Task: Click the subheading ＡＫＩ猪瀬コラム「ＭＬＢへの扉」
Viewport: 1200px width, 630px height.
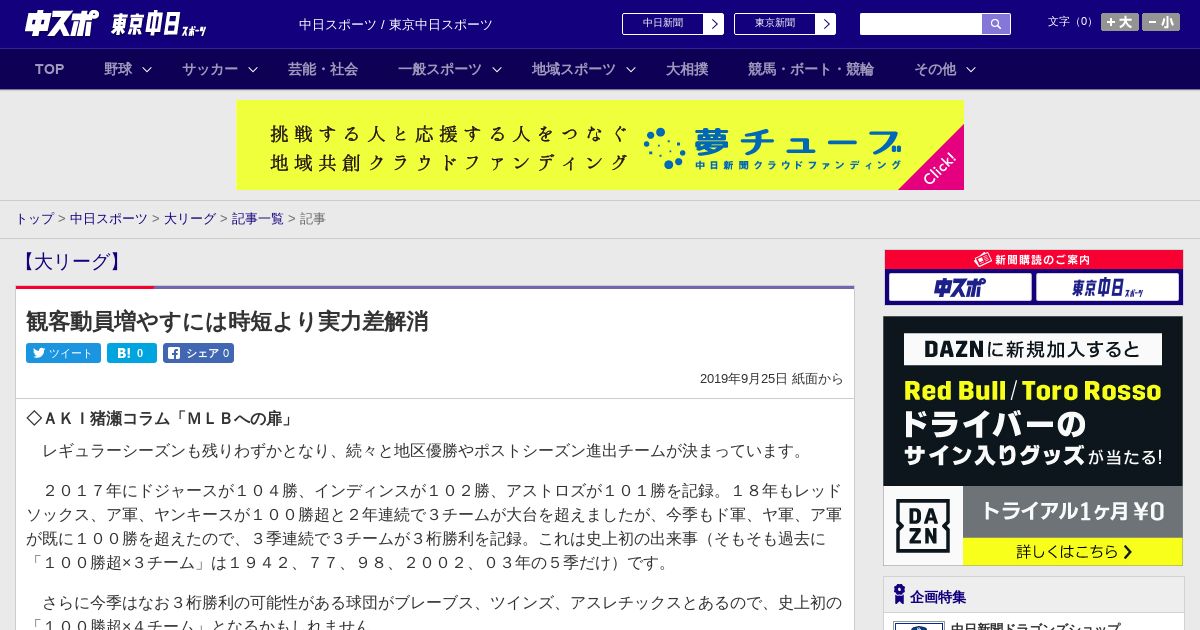Action: (161, 418)
